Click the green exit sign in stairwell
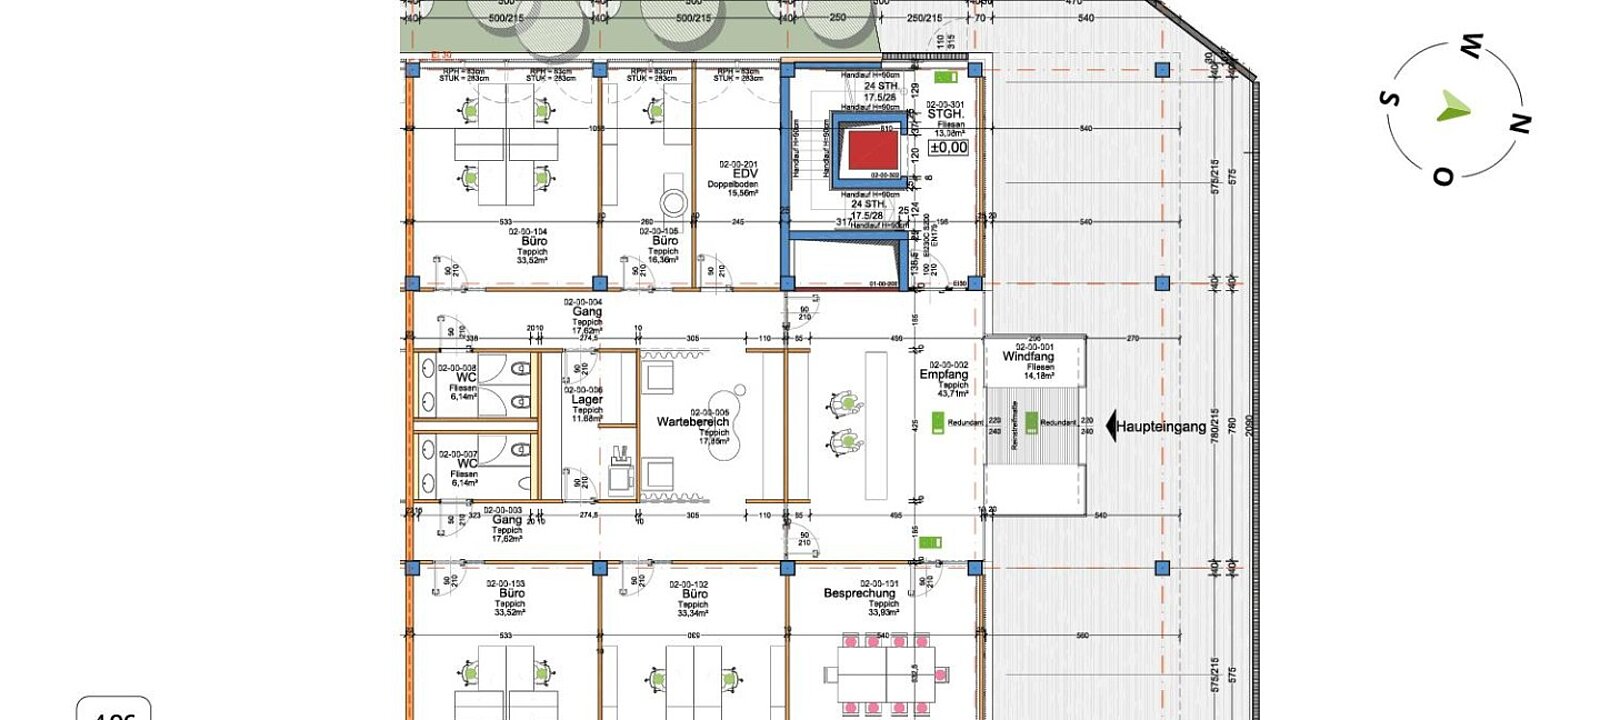Image resolution: width=1600 pixels, height=720 pixels. pyautogui.click(x=945, y=77)
